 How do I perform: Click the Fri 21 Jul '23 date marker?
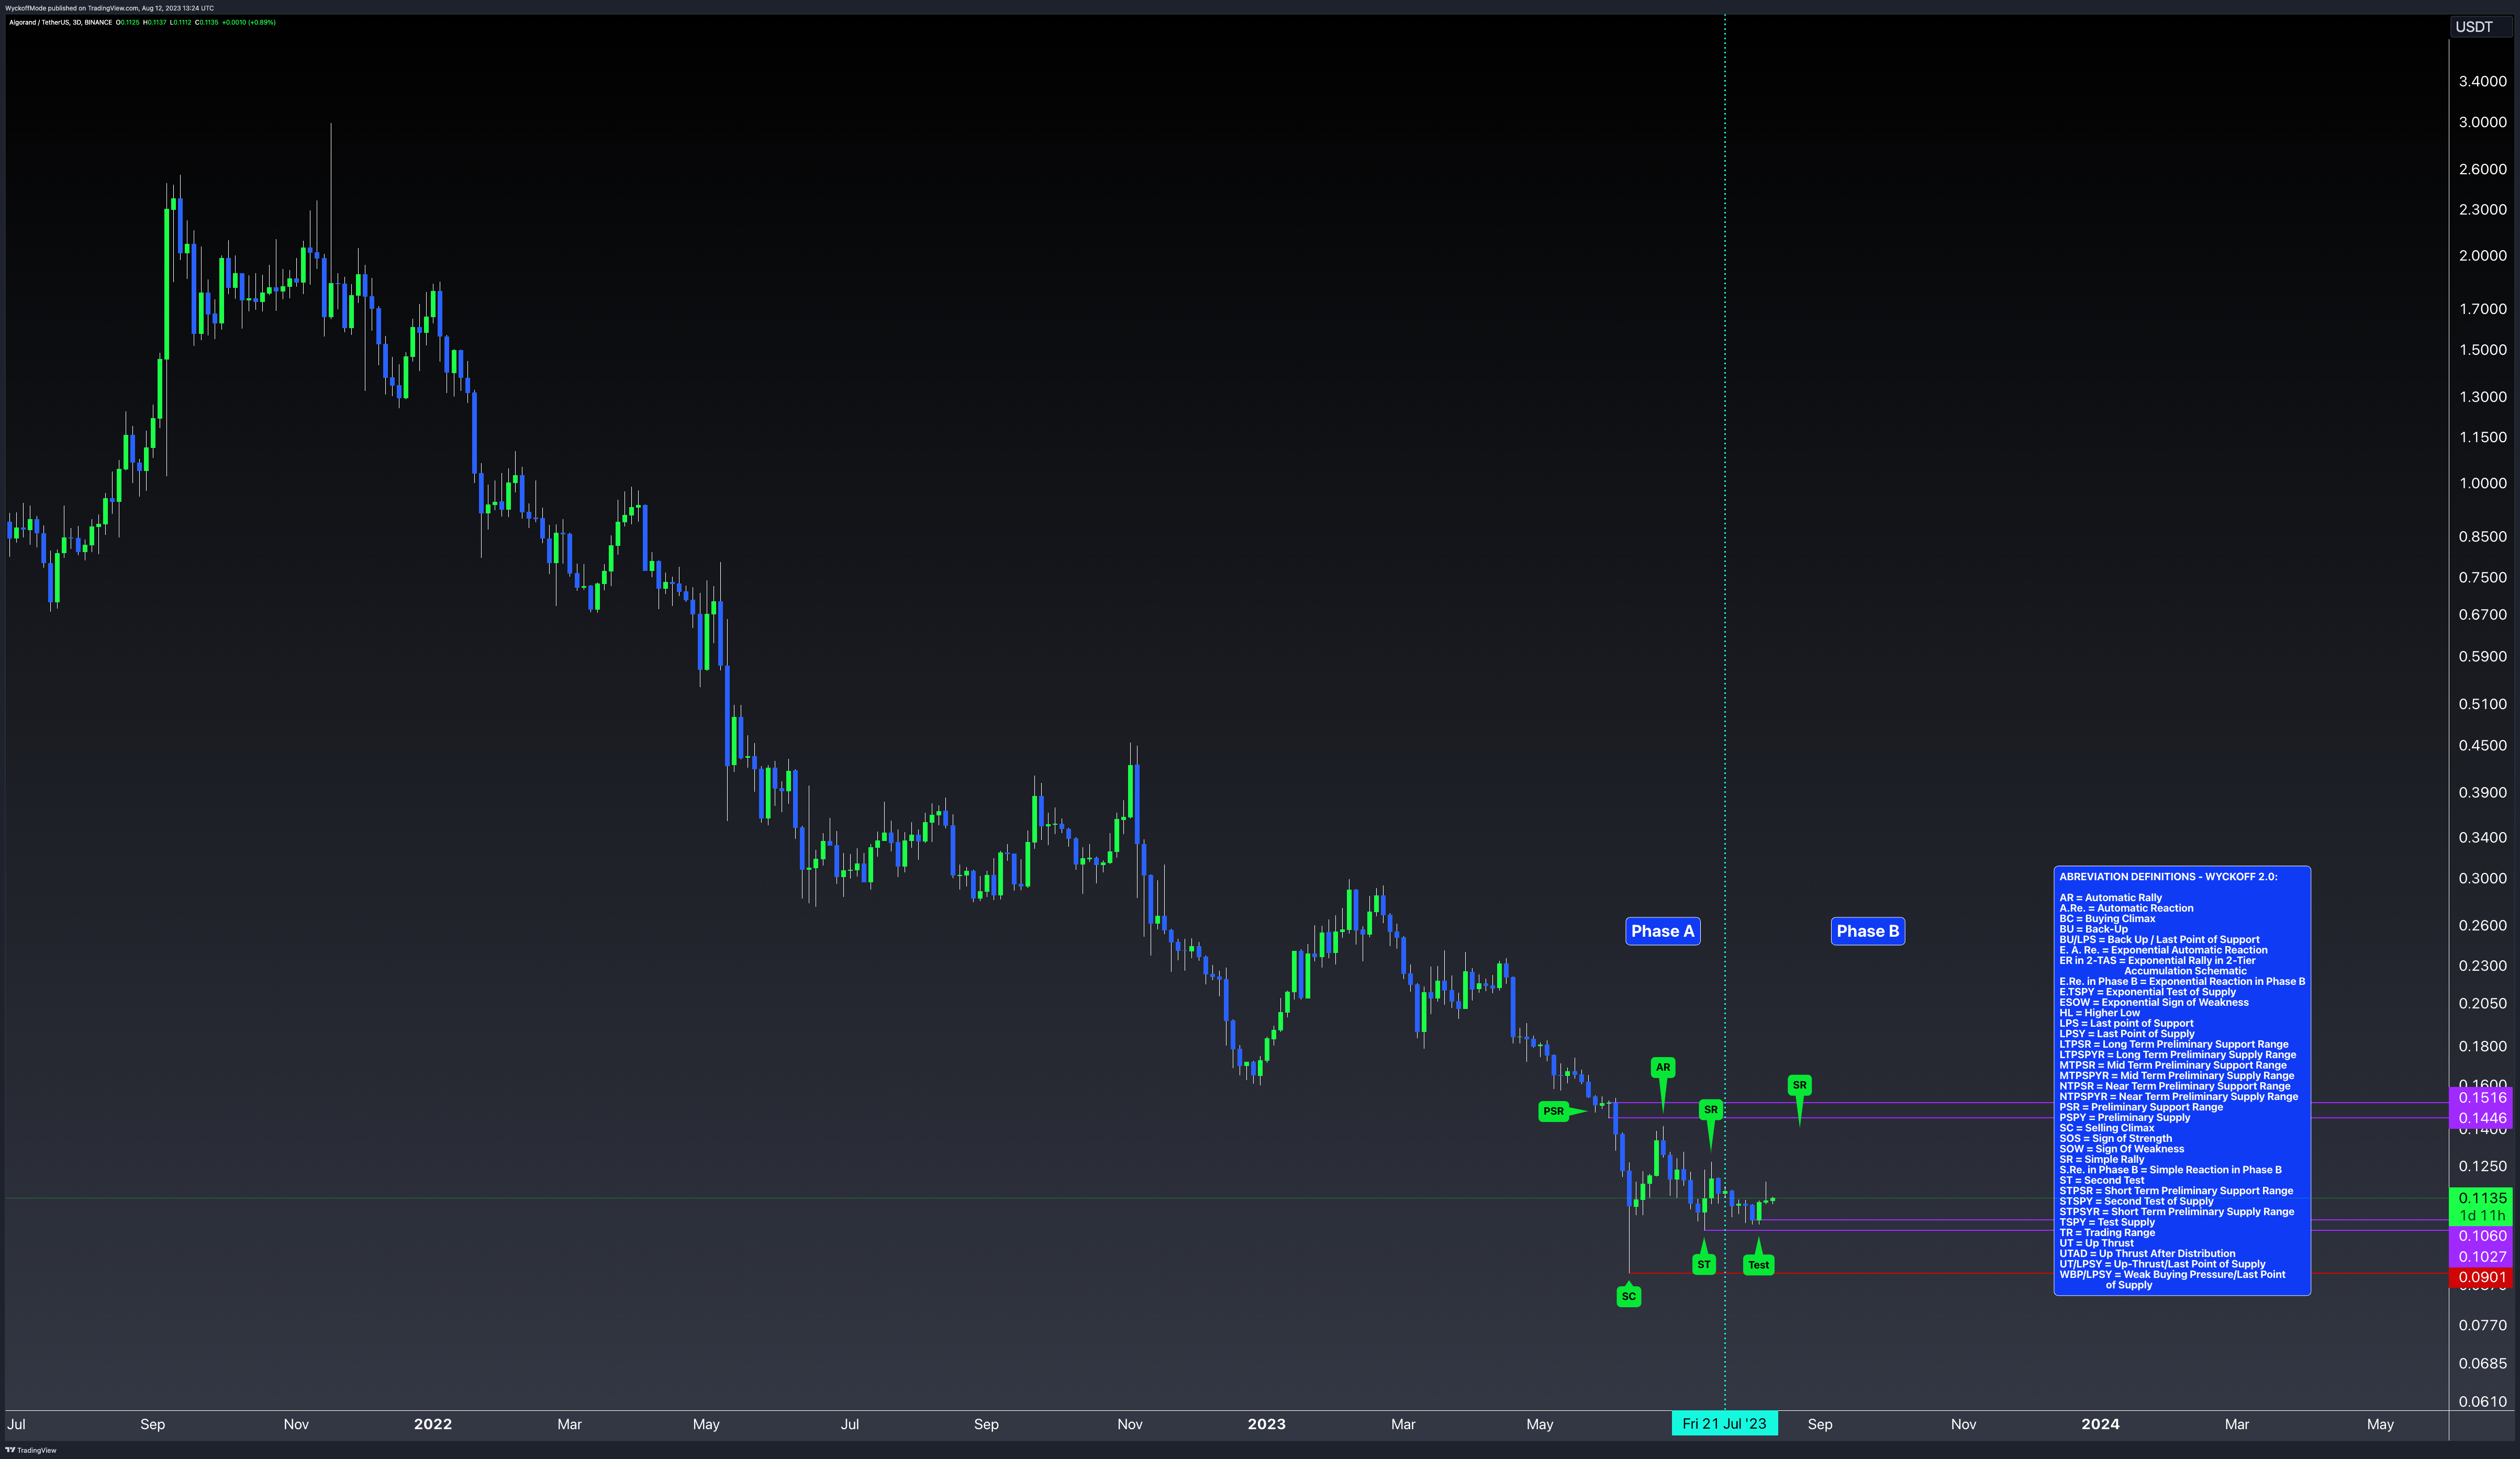coord(1725,1424)
